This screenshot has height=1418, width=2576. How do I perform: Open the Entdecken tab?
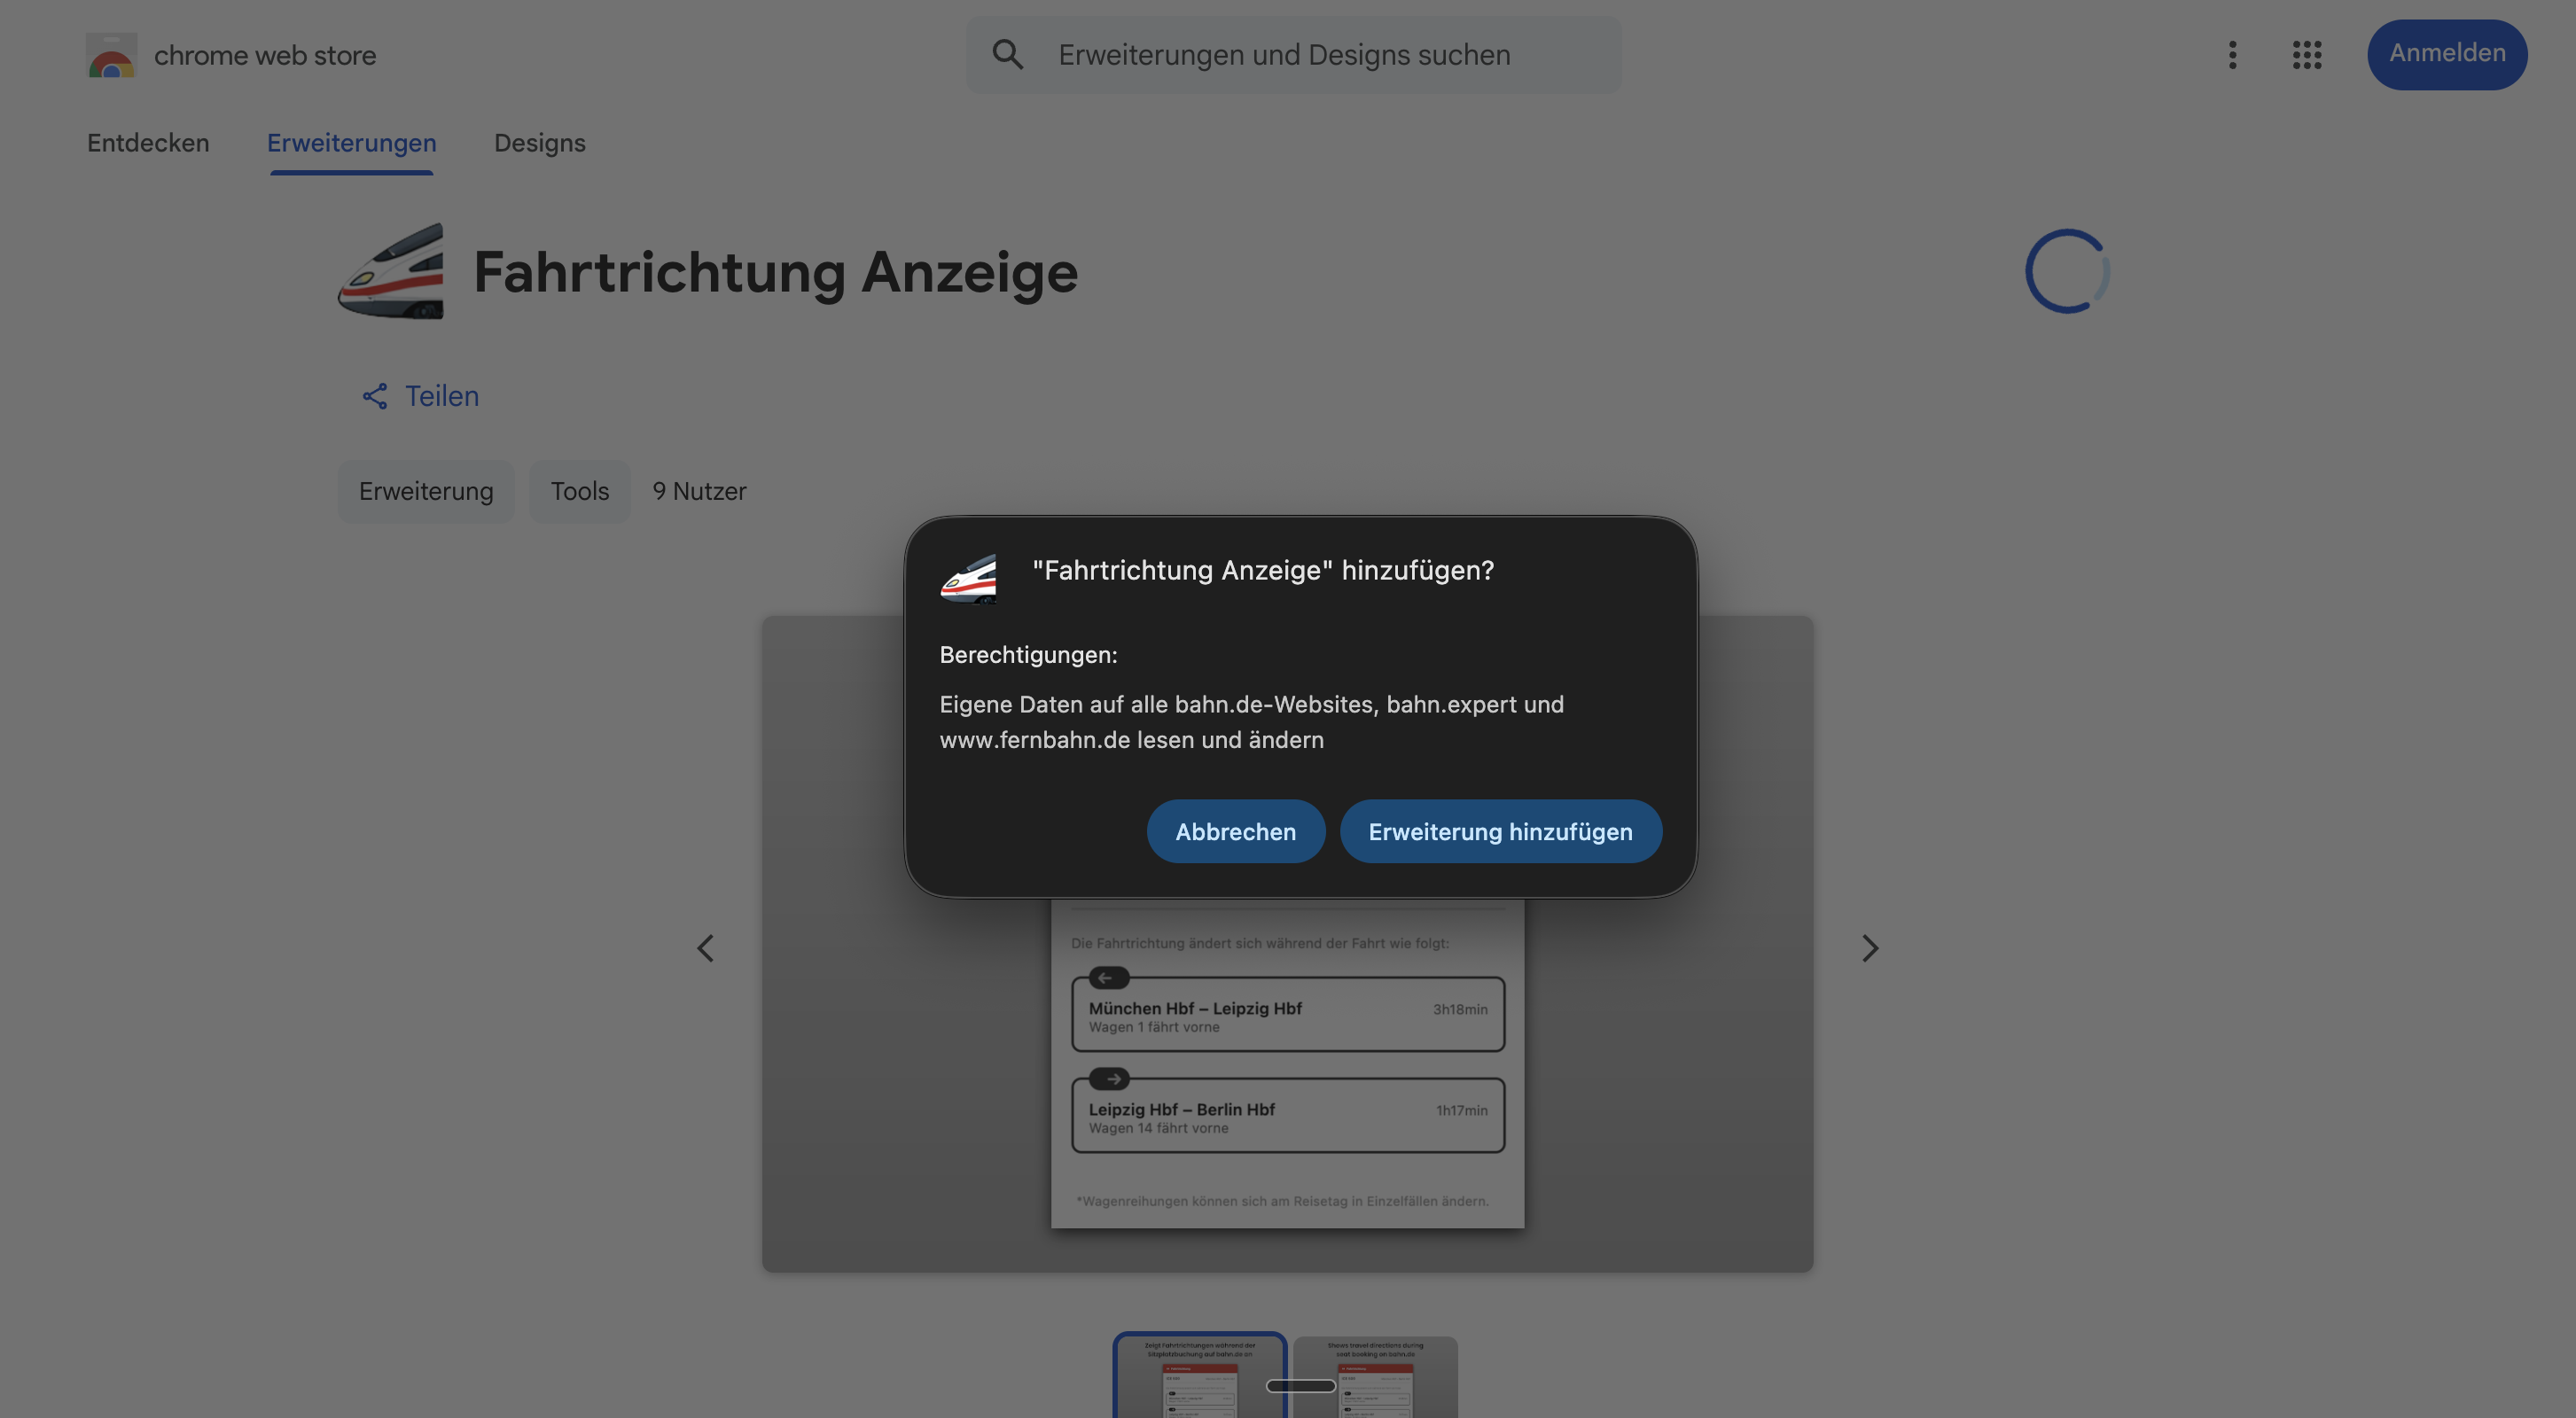pyautogui.click(x=148, y=143)
